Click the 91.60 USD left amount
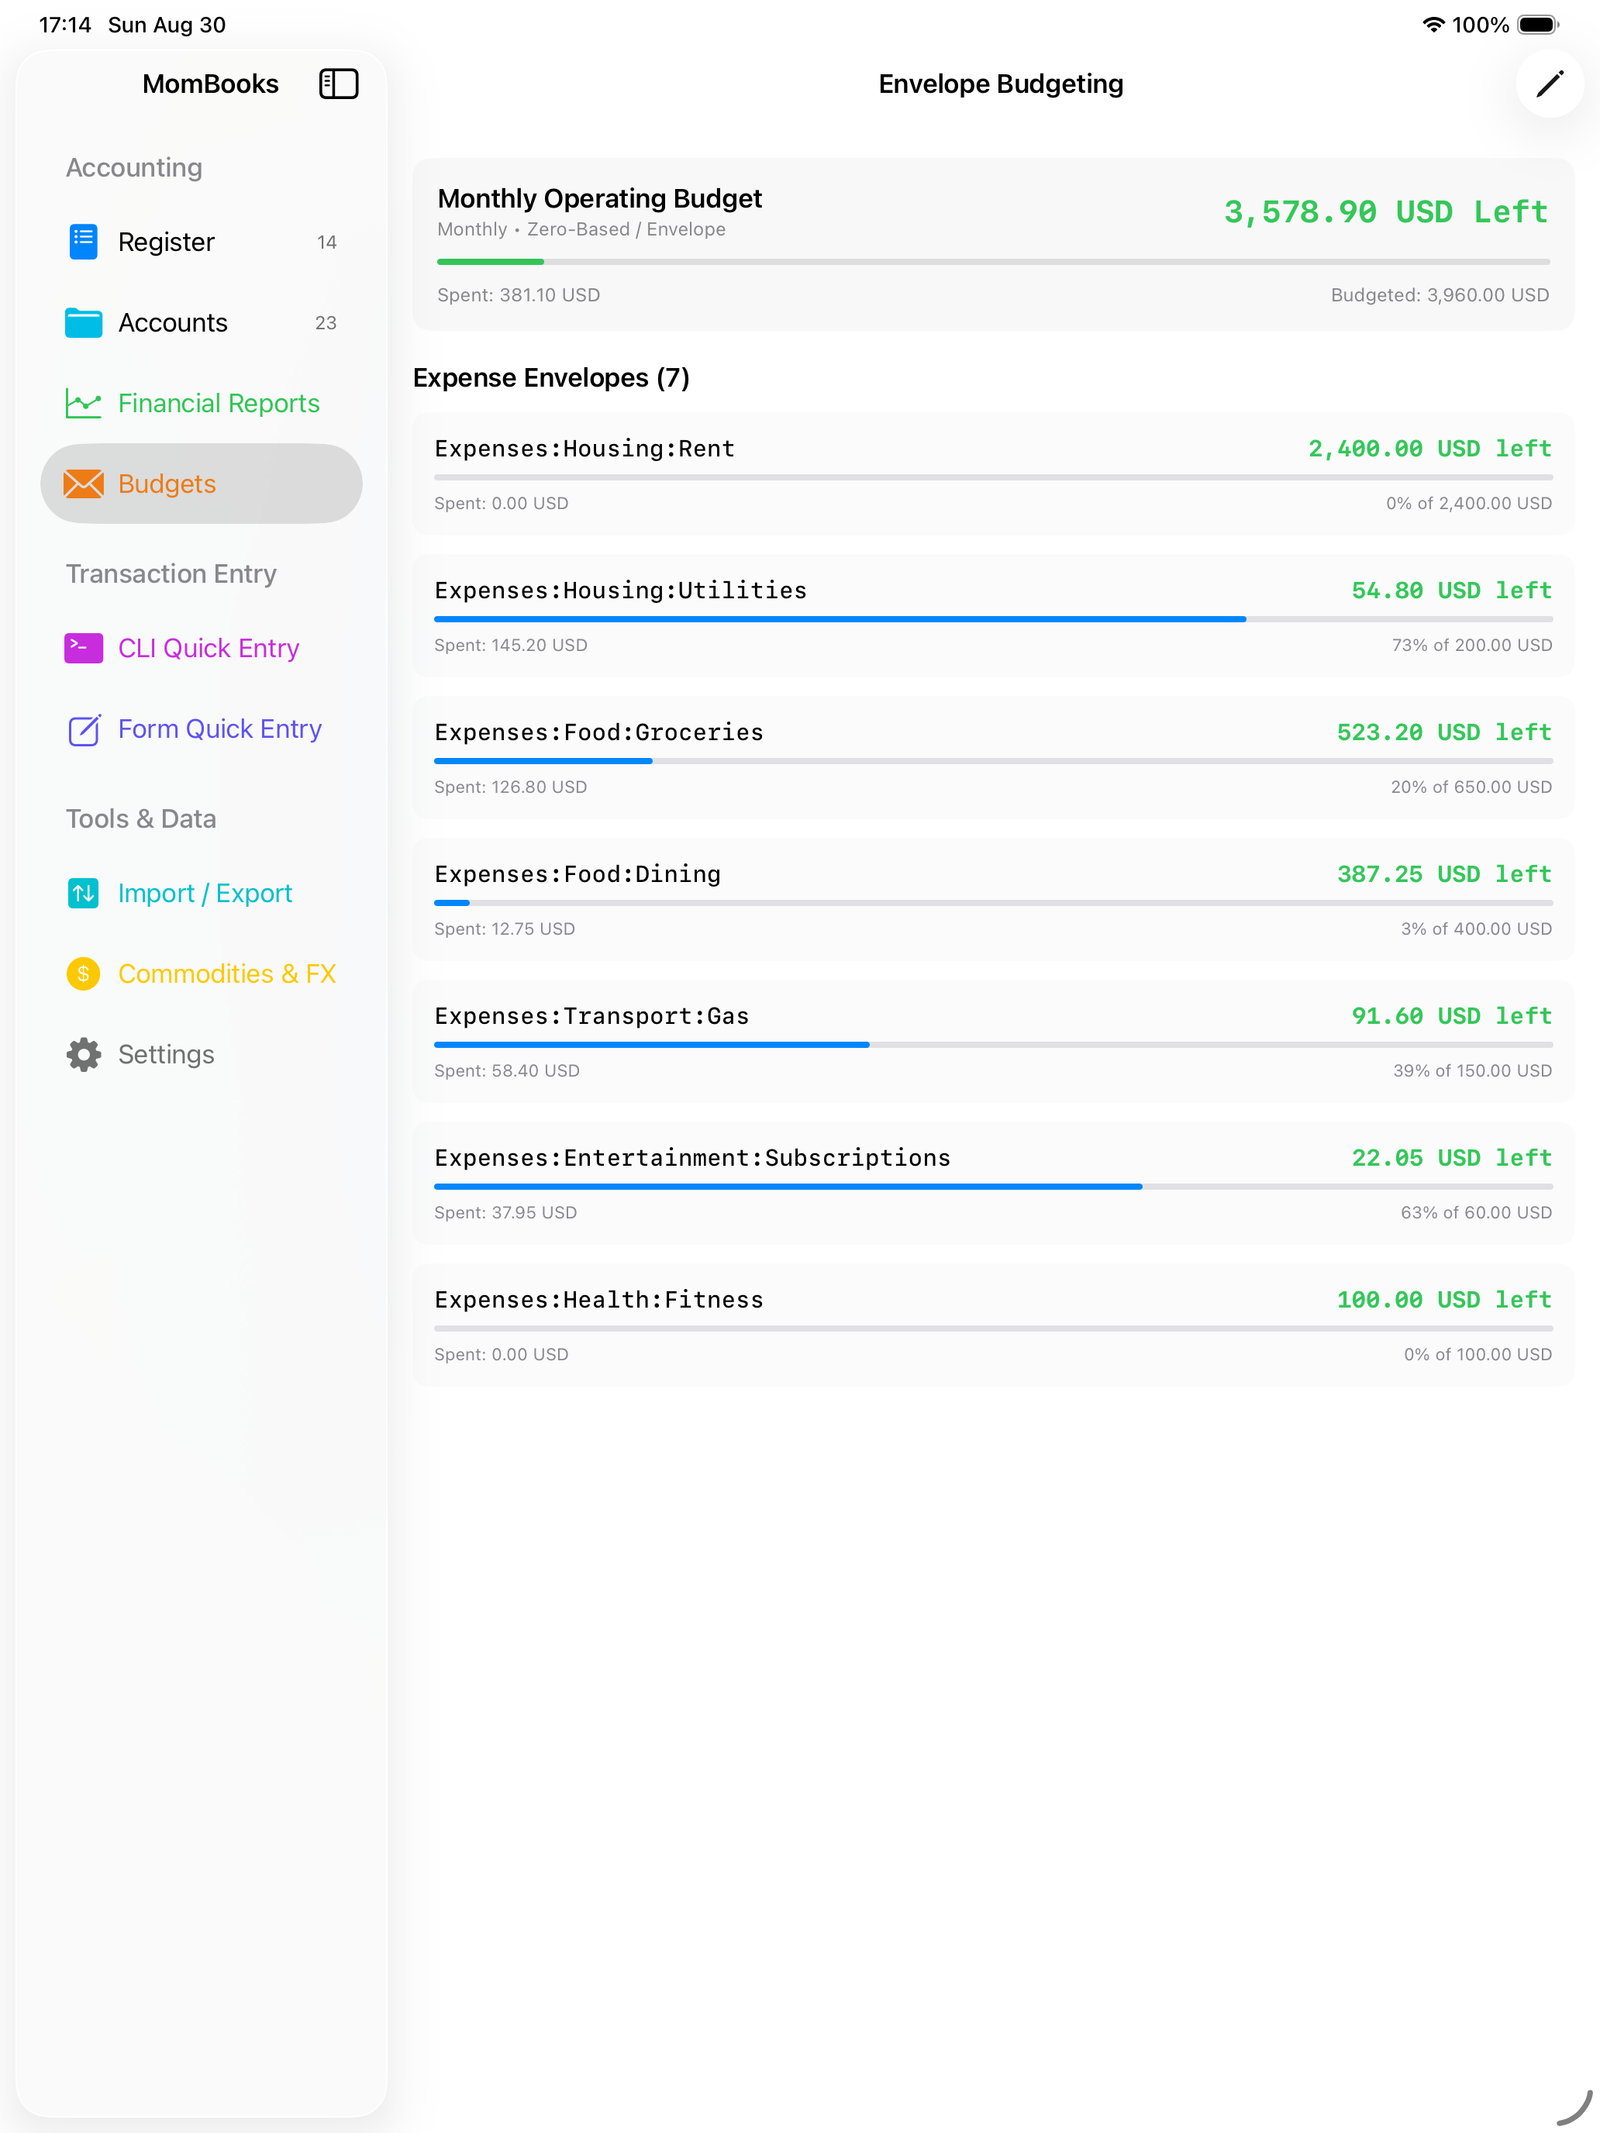This screenshot has height=2133, width=1600. click(1451, 1017)
